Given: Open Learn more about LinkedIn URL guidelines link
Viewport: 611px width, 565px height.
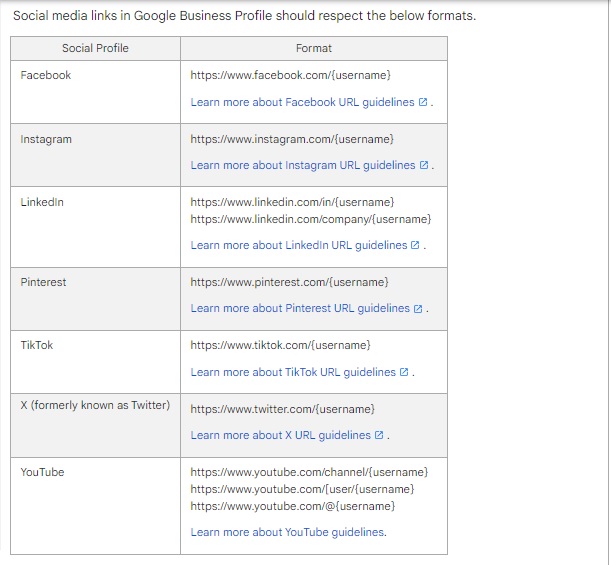Looking at the screenshot, I should tap(299, 245).
